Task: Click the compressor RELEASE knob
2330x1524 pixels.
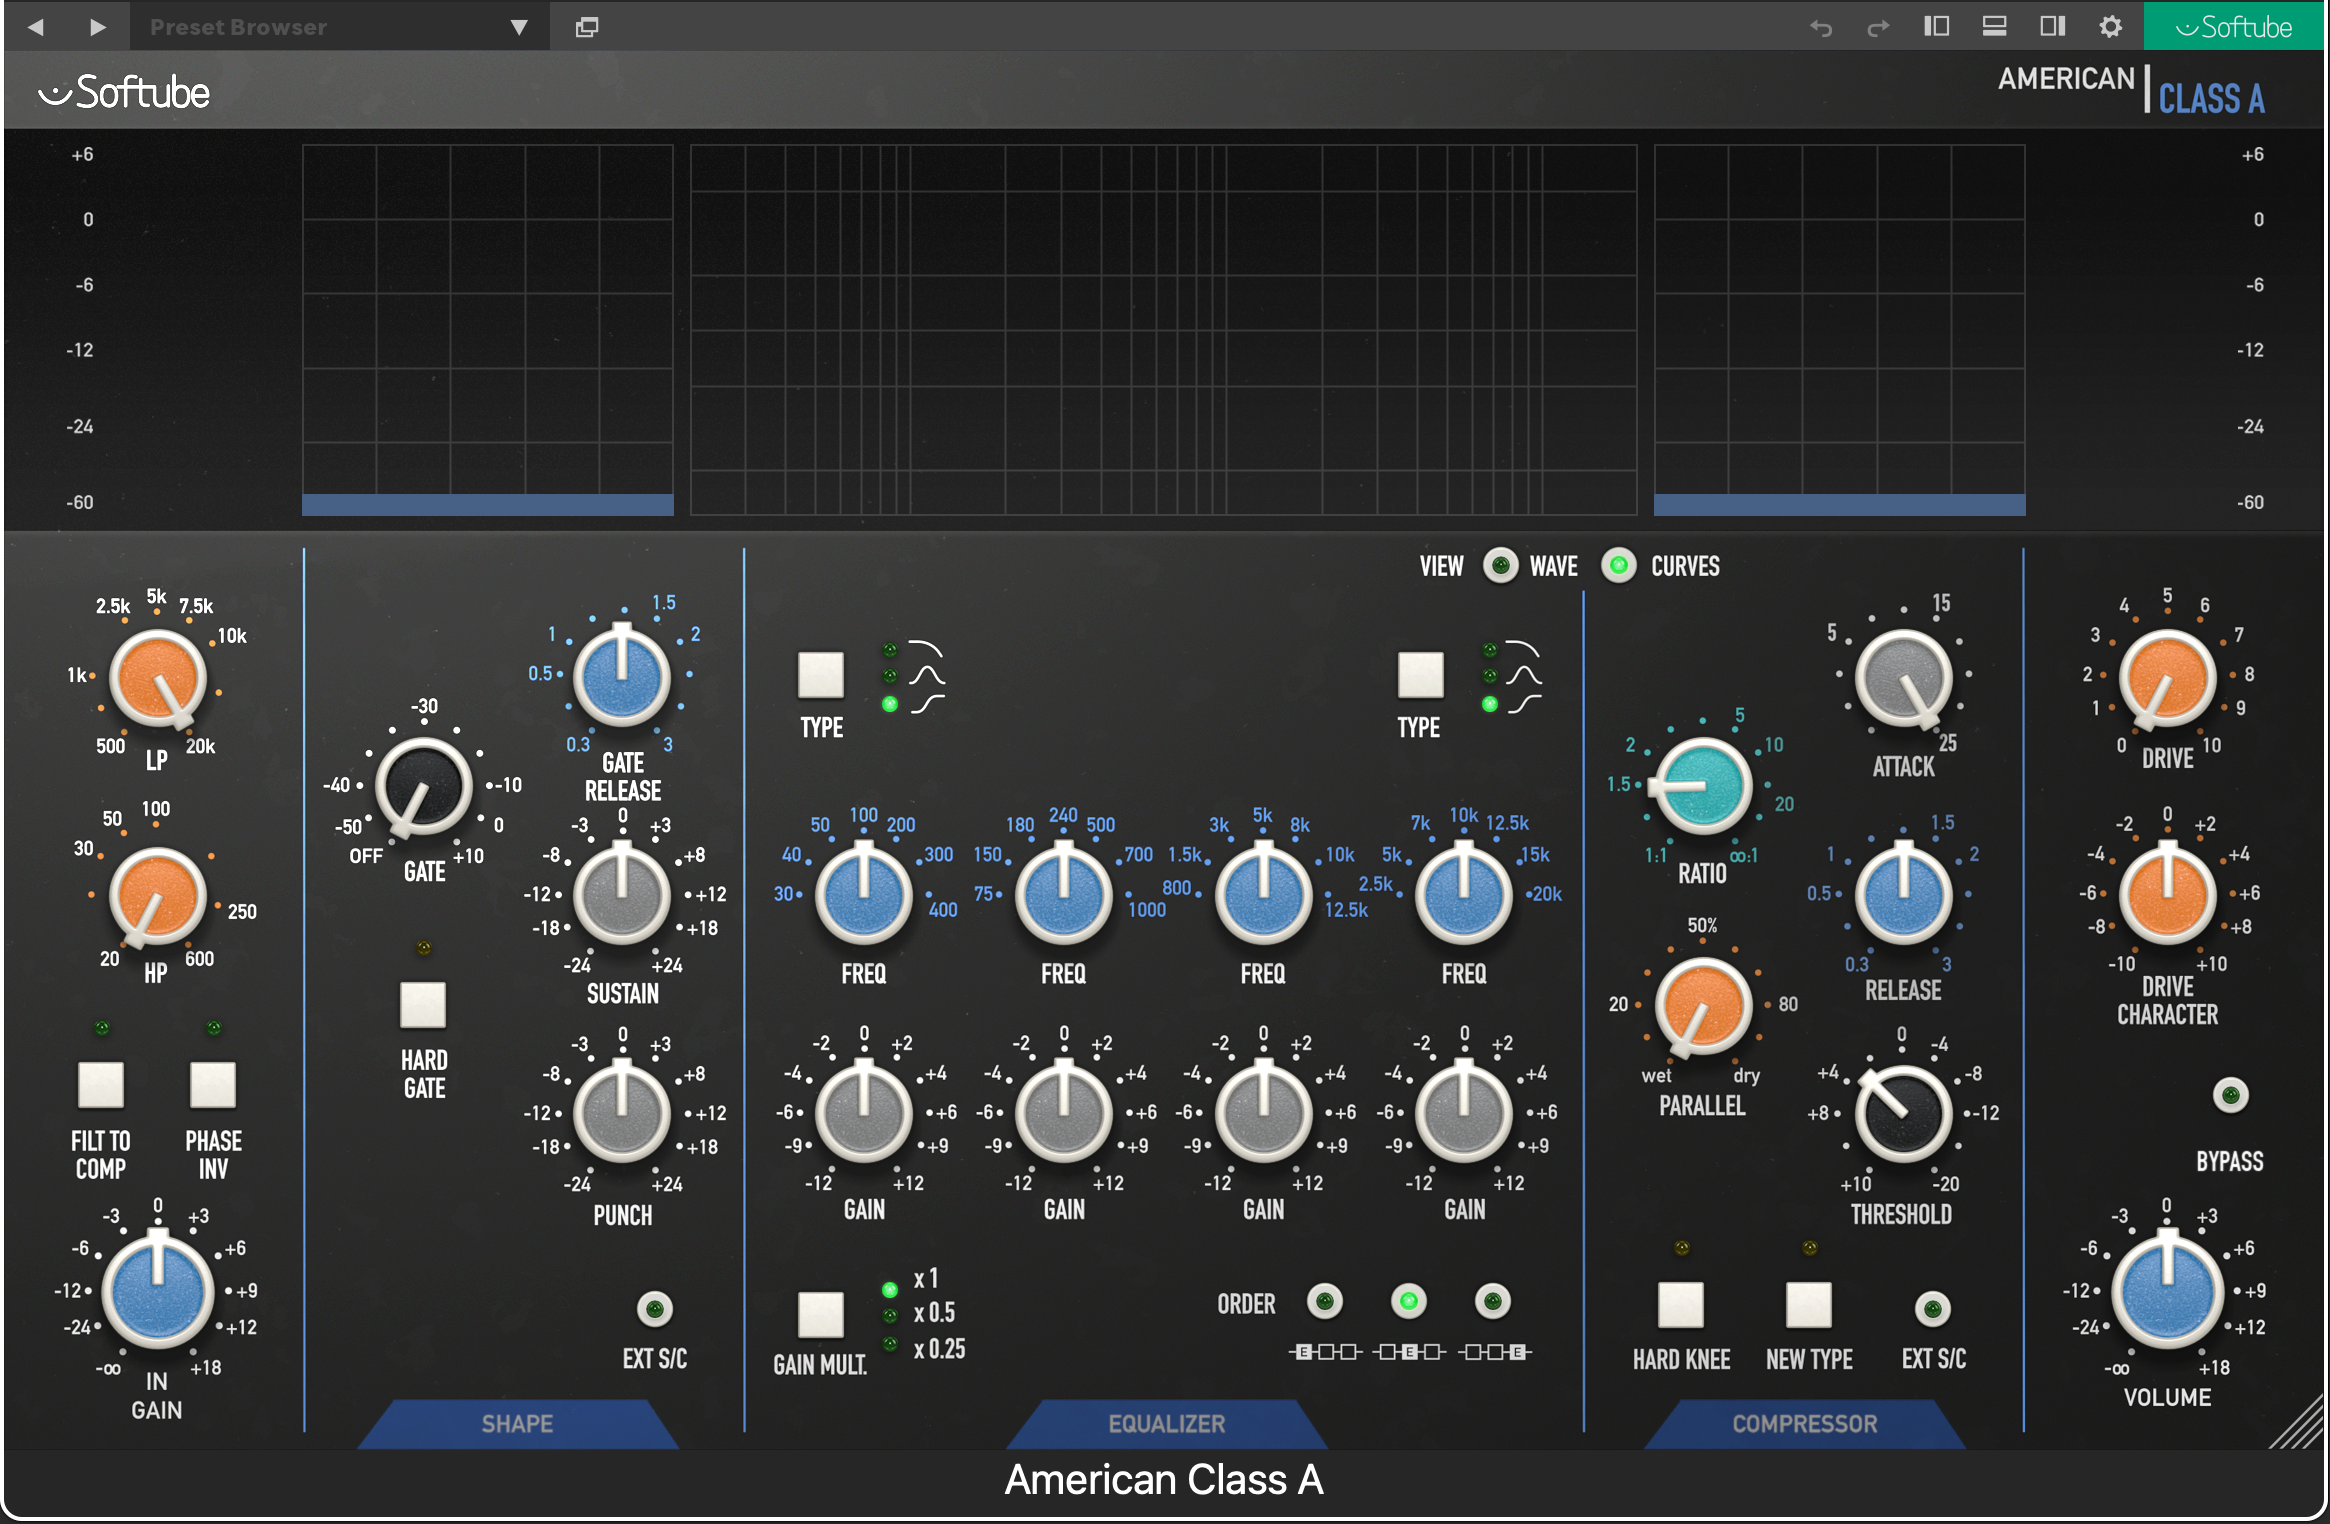Action: (1903, 894)
